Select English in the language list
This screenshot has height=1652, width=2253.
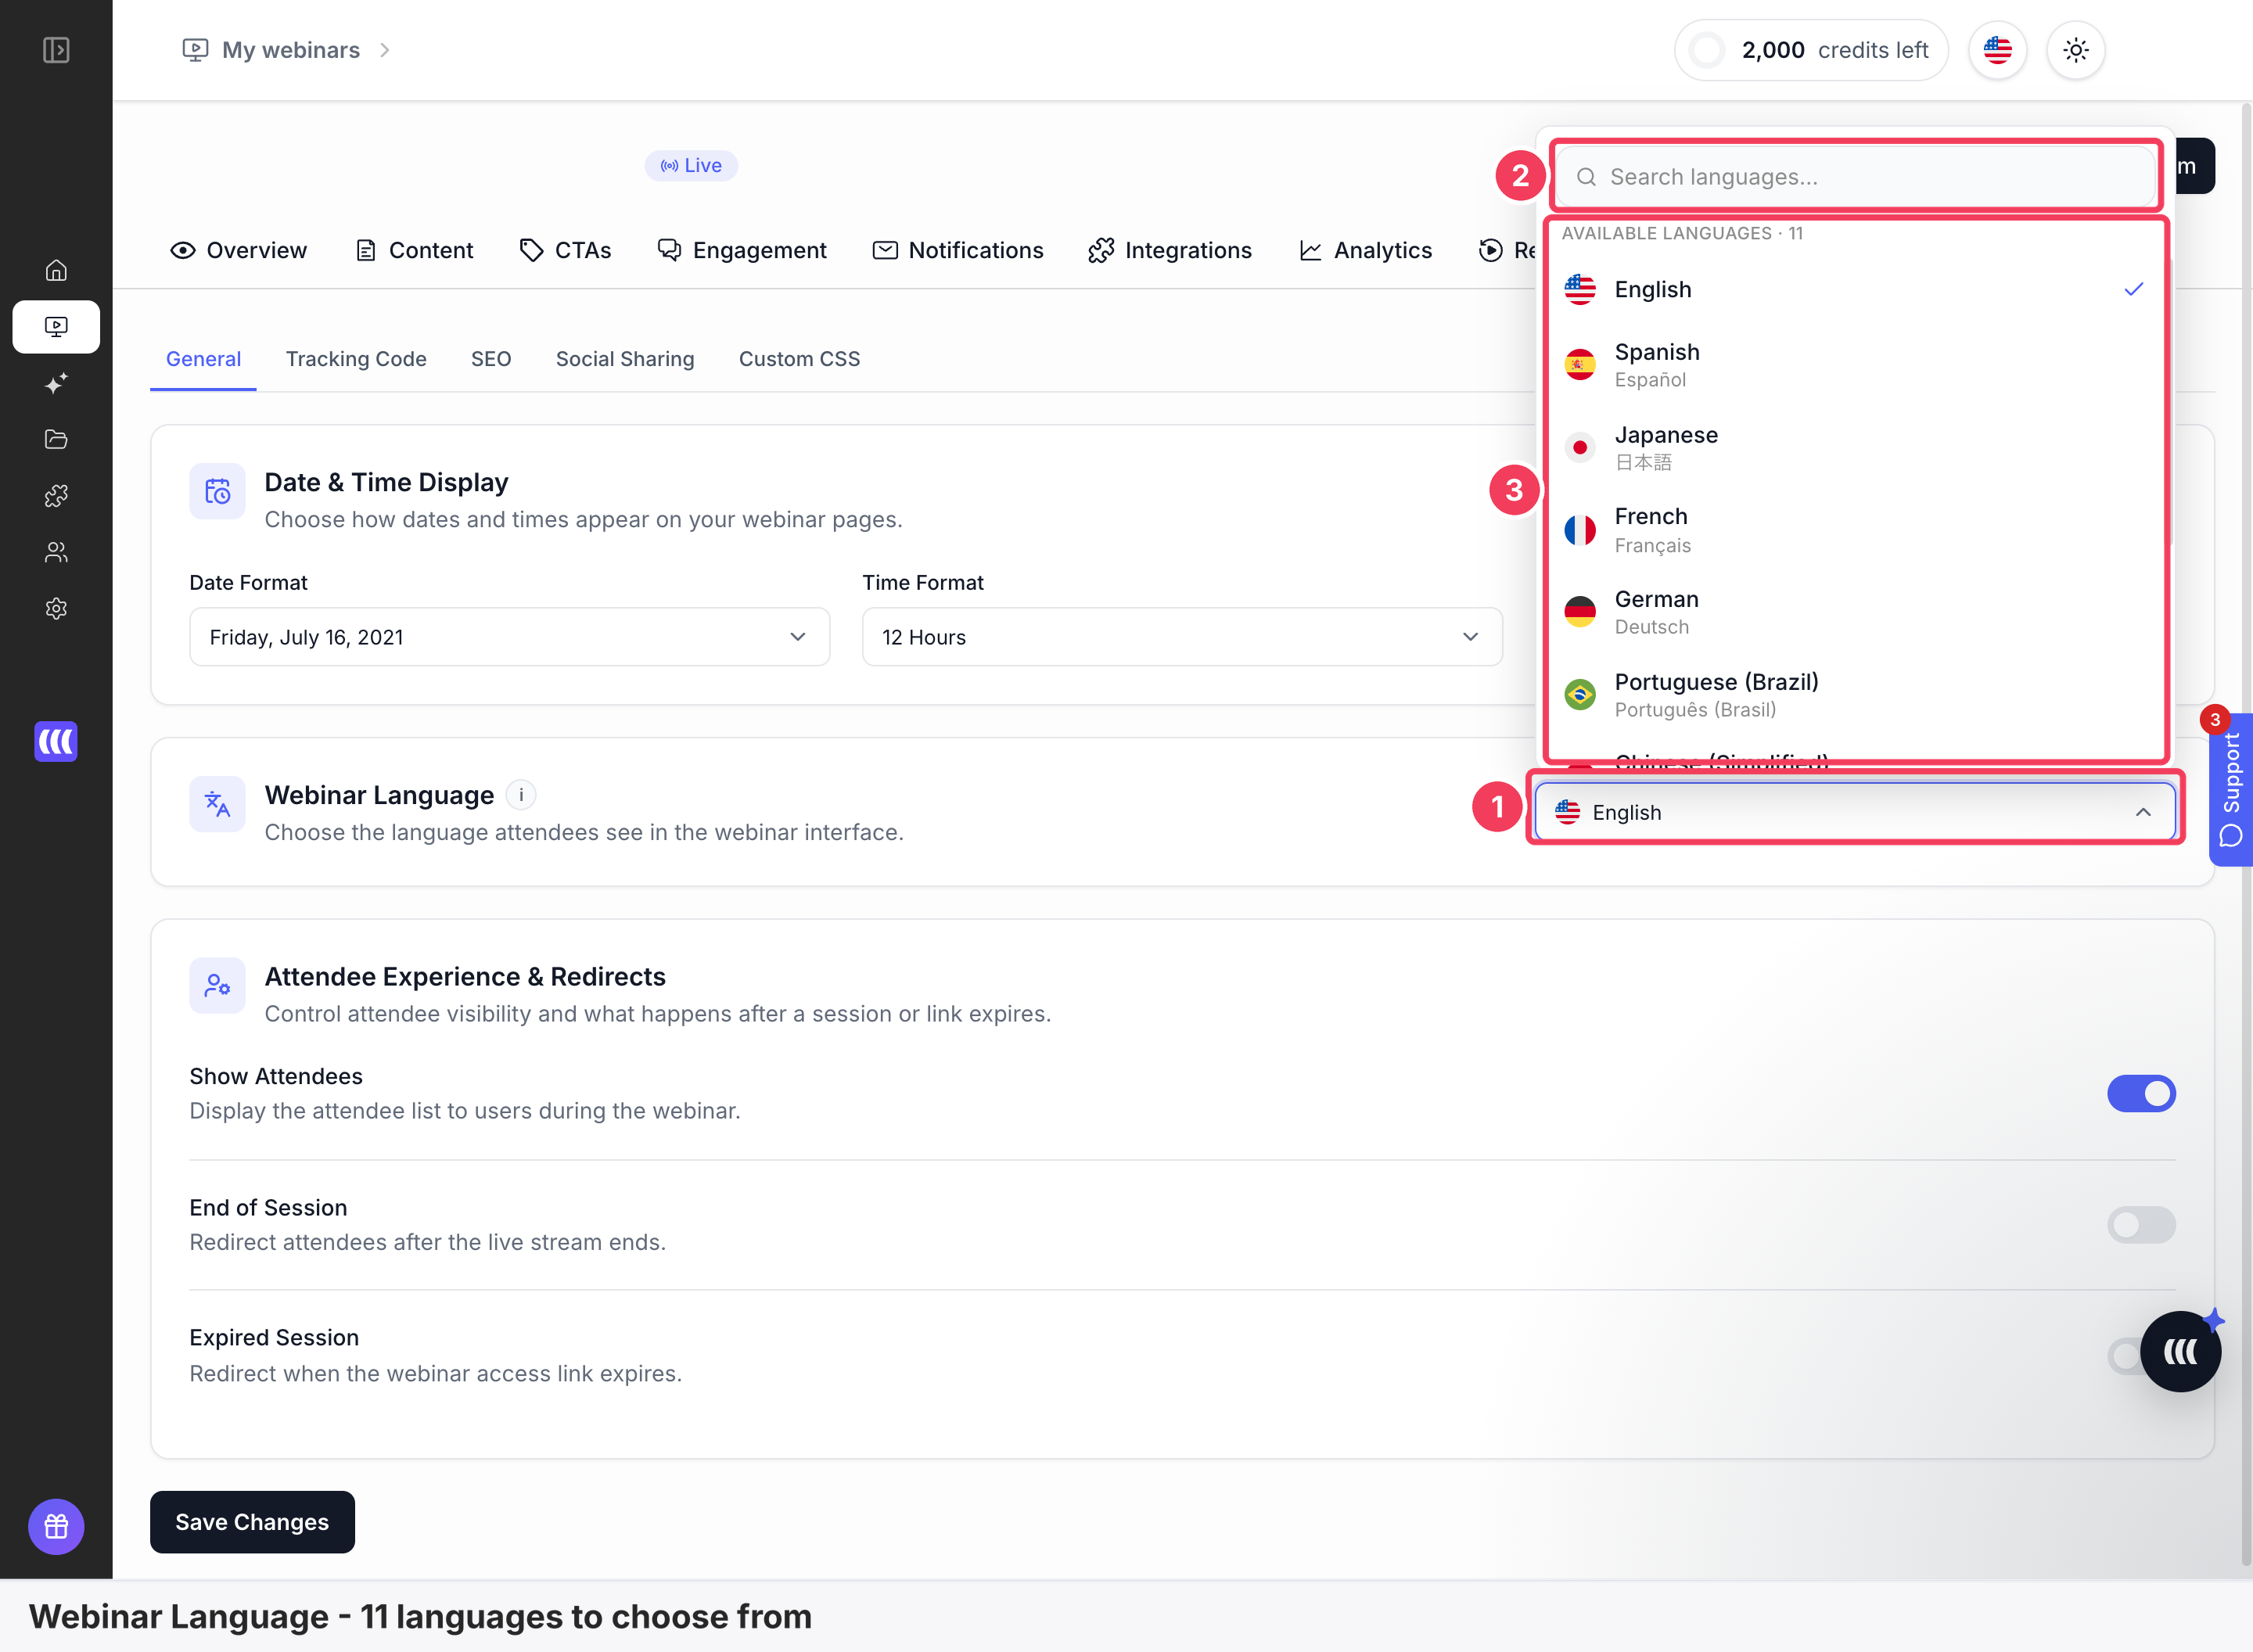pyautogui.click(x=1855, y=289)
